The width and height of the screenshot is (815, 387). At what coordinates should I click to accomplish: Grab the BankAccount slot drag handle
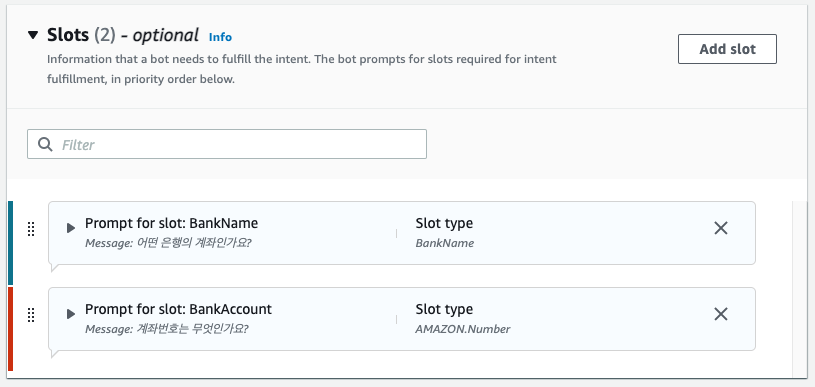point(31,315)
